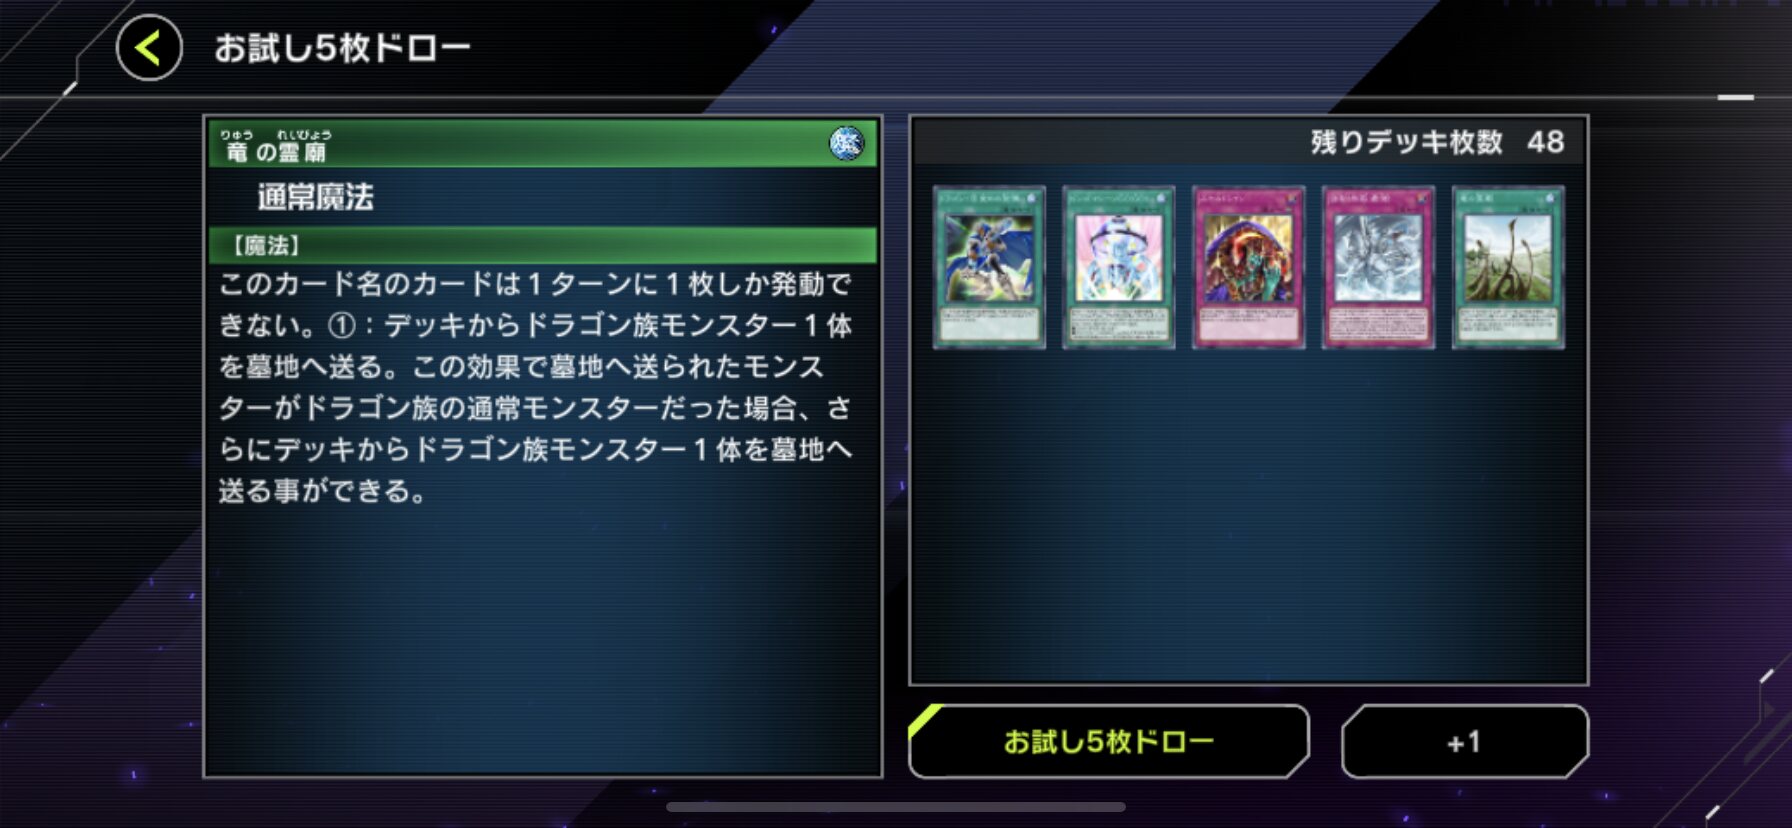Tap the spell attribute icon beside 竜の霊廟

click(x=846, y=144)
